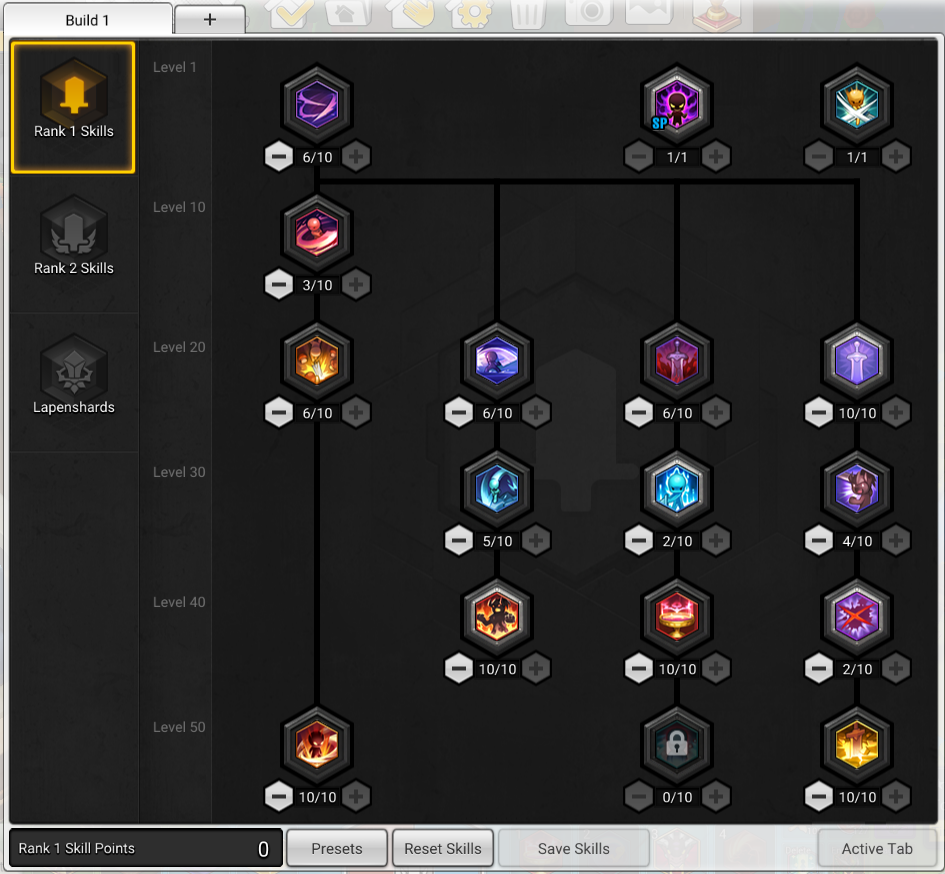Select the fiery figure skill at Level 40

coord(497,616)
